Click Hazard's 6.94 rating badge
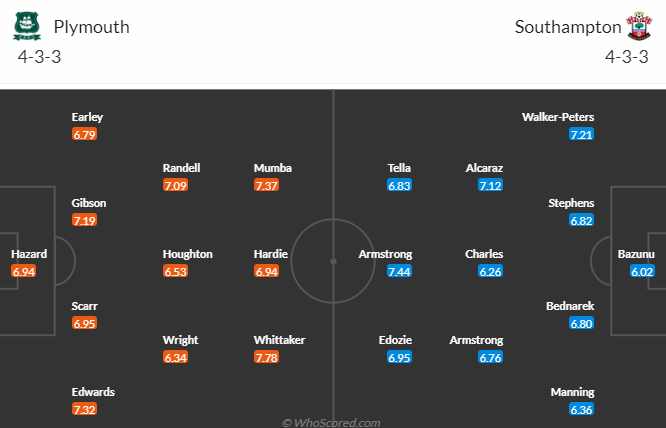 tap(24, 271)
